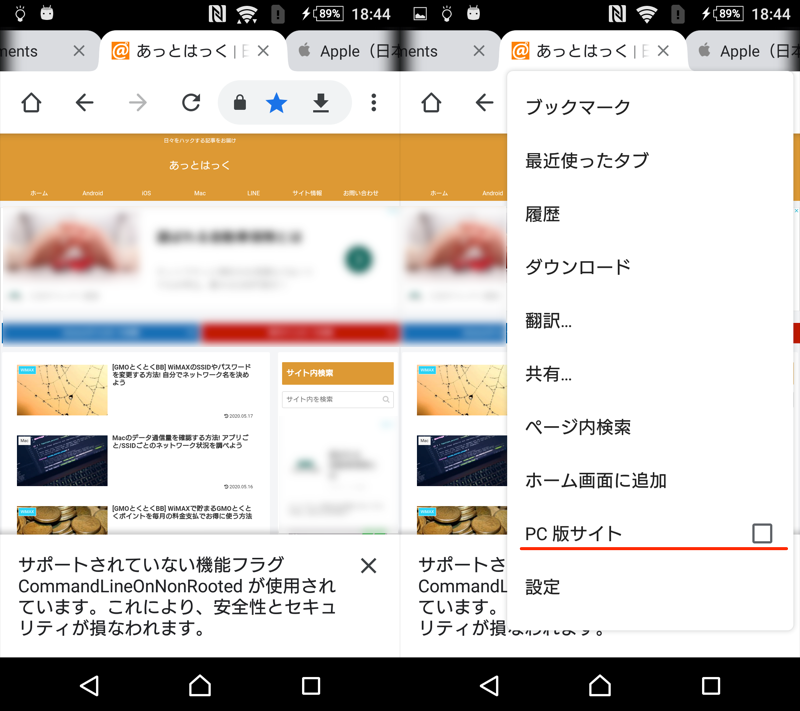Viewport: 800px width, 711px height.
Task: Open ブックマーク from the menu
Action: 578,107
